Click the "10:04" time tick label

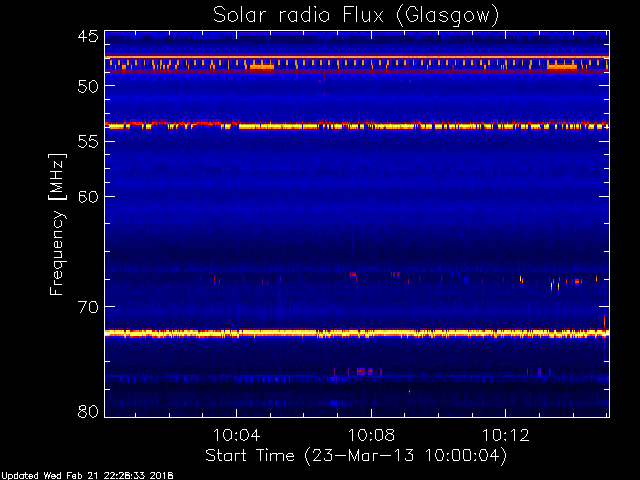pyautogui.click(x=236, y=435)
